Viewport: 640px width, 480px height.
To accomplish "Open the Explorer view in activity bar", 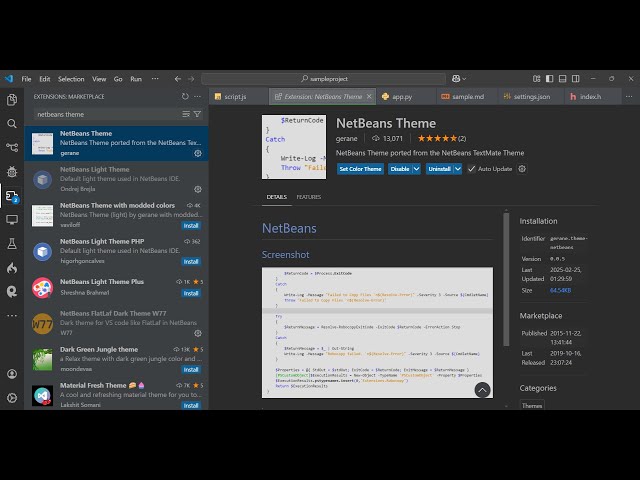I will [12, 100].
